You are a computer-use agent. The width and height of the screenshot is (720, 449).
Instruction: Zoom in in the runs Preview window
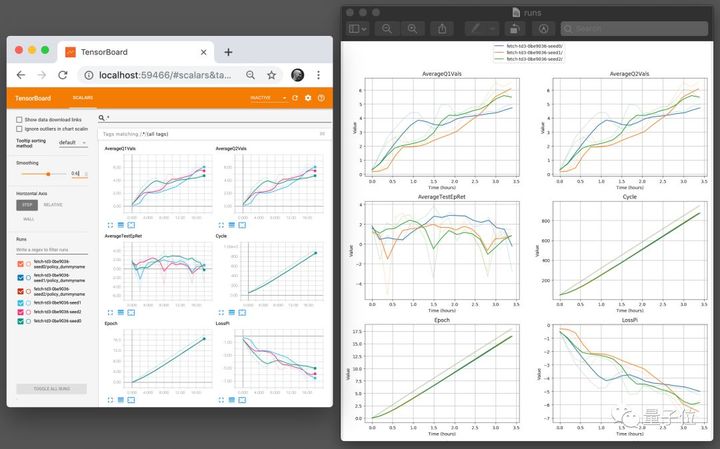pos(412,29)
